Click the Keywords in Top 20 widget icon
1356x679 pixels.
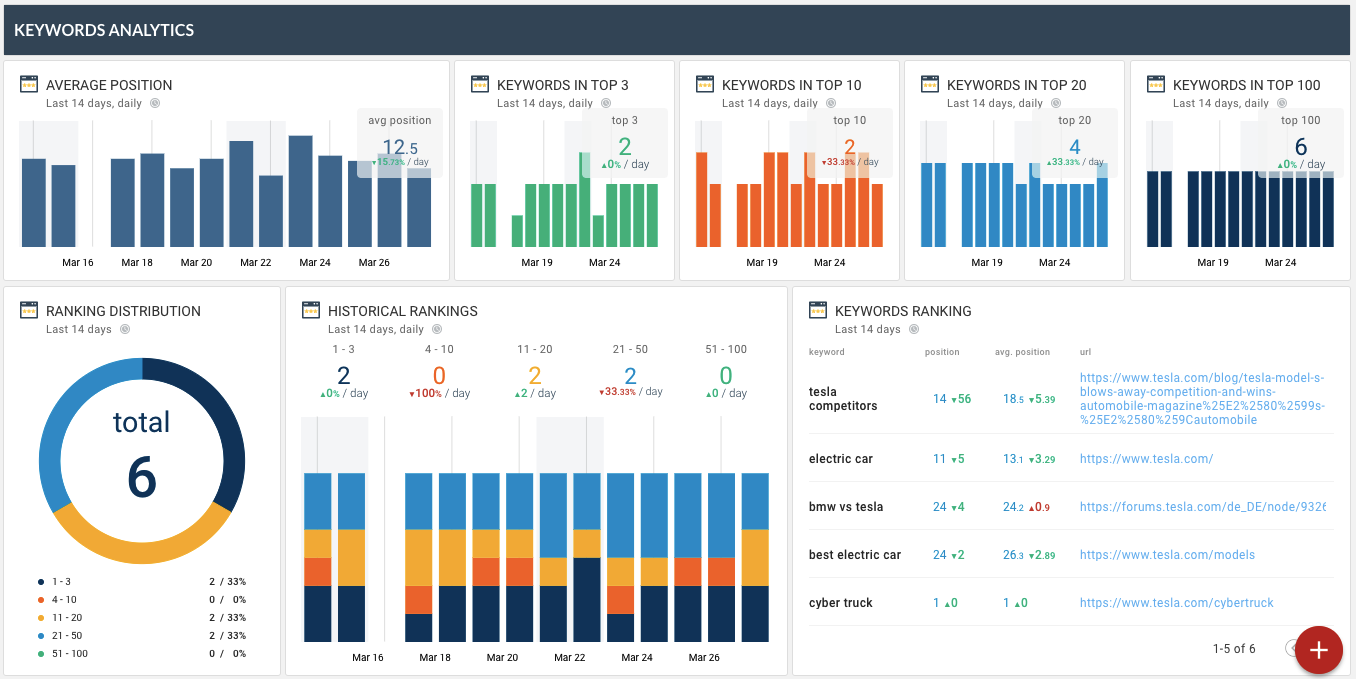point(930,84)
